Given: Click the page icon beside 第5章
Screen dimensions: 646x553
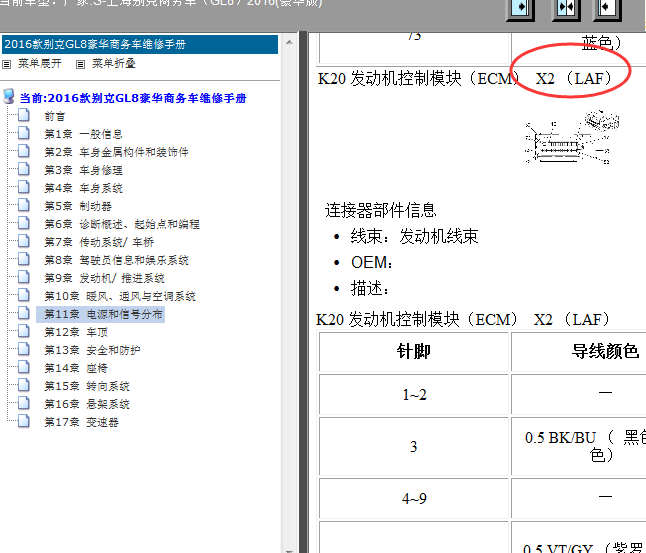Looking at the screenshot, I should [24, 205].
